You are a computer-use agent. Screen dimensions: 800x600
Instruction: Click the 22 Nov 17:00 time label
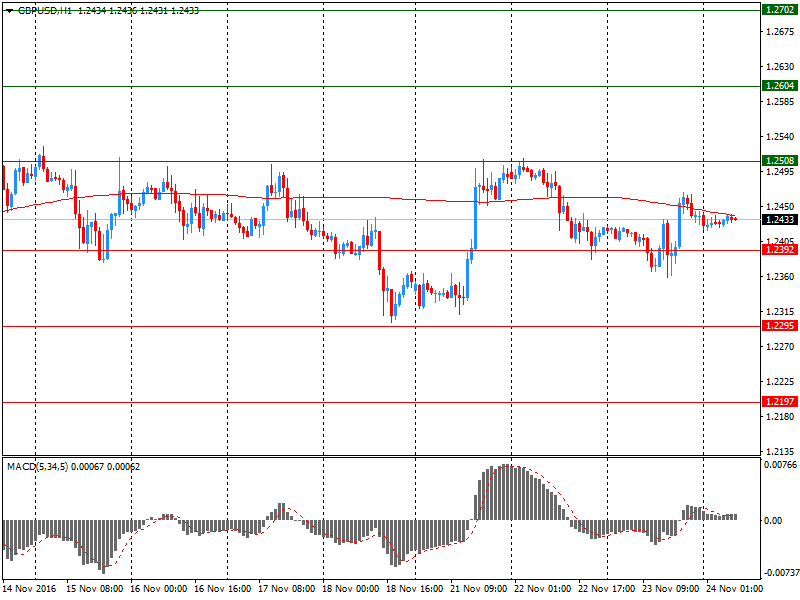pos(606,588)
